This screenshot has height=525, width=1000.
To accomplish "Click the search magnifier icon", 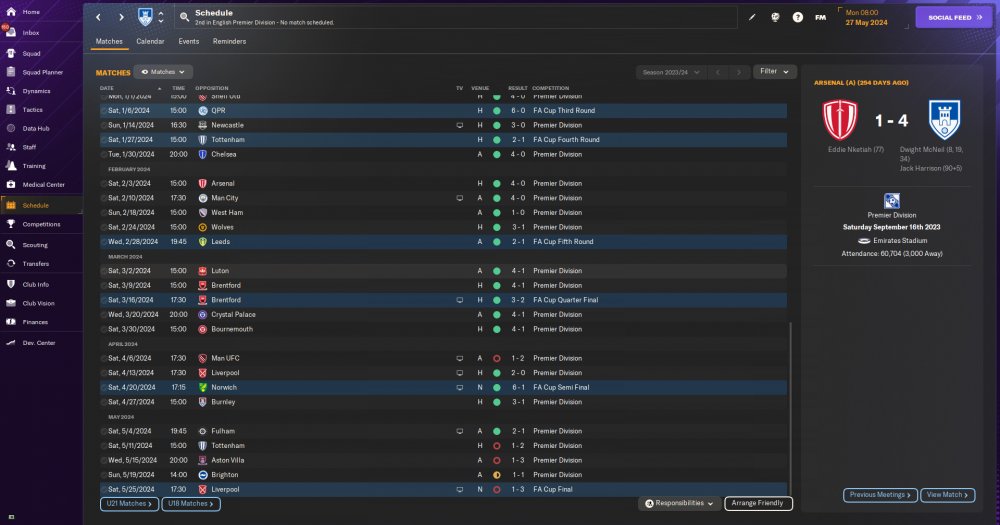I will [x=184, y=17].
